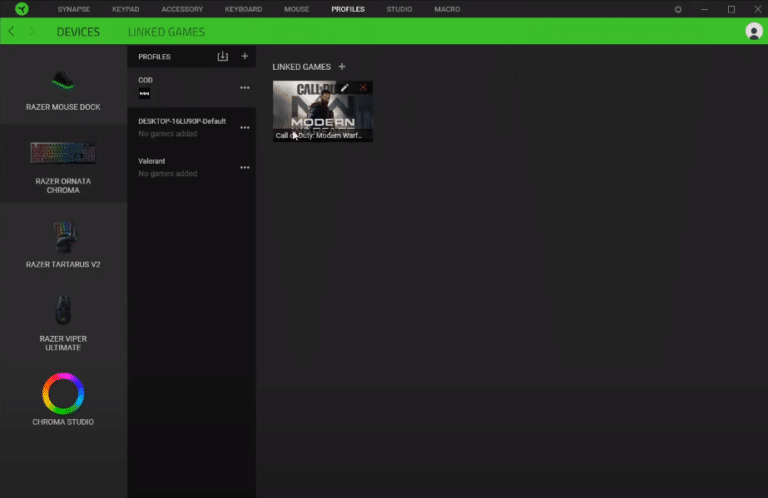Viewport: 768px width, 498px height.
Task: Edit the linked Call of Duty game
Action: (345, 88)
